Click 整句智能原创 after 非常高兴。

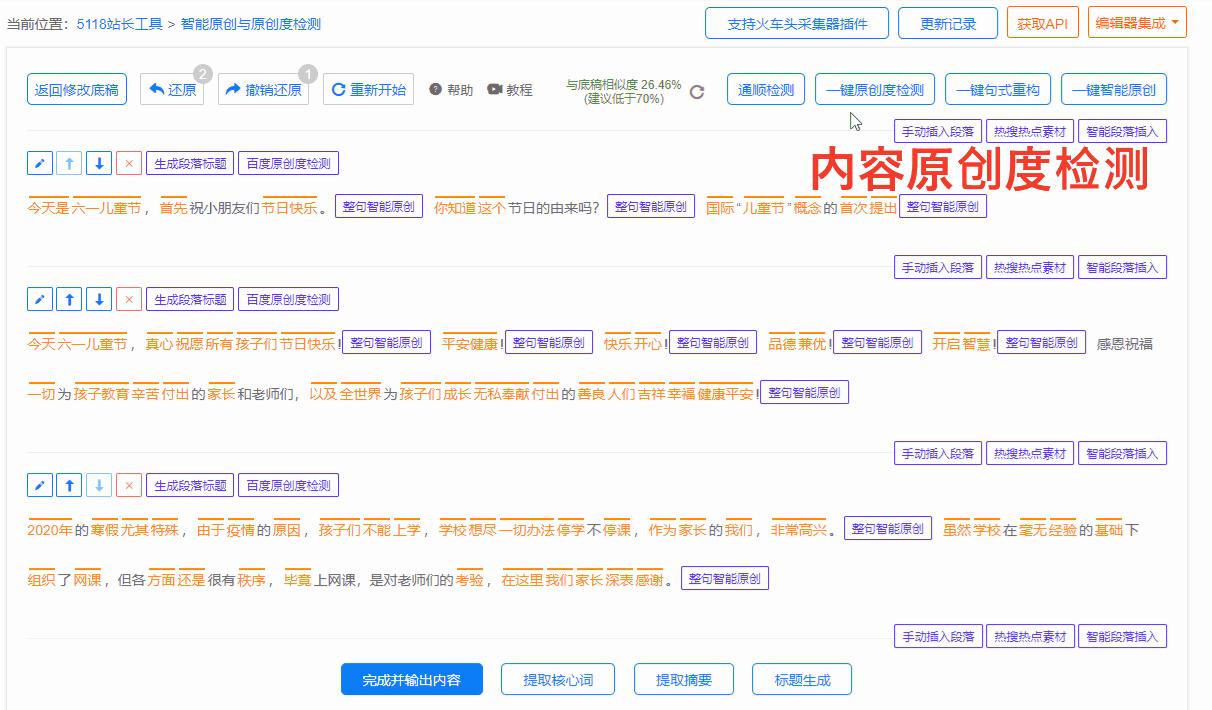[888, 529]
